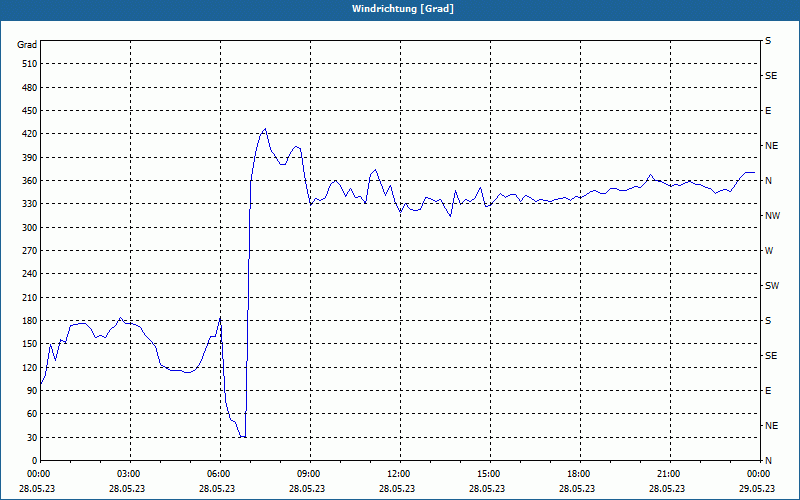Select the "SW" compass direction label
The height and width of the screenshot is (500, 800).
772,286
